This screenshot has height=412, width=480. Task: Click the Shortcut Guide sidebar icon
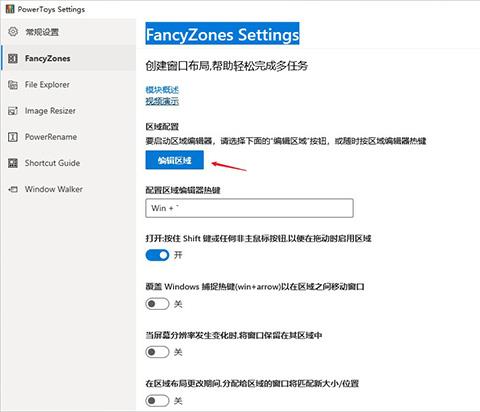(13, 163)
